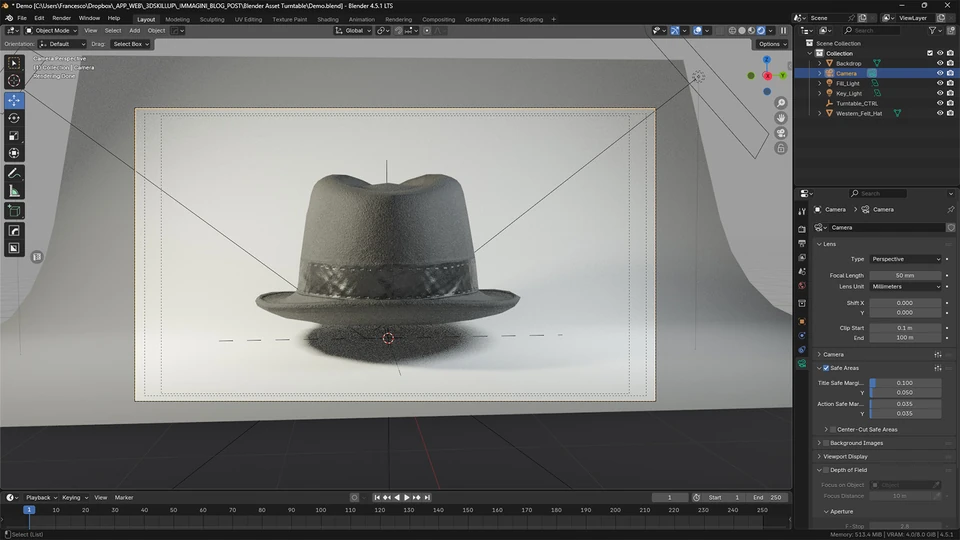Image resolution: width=960 pixels, height=540 pixels.
Task: Open the lens Type Perspective dropdown
Action: coord(906,259)
